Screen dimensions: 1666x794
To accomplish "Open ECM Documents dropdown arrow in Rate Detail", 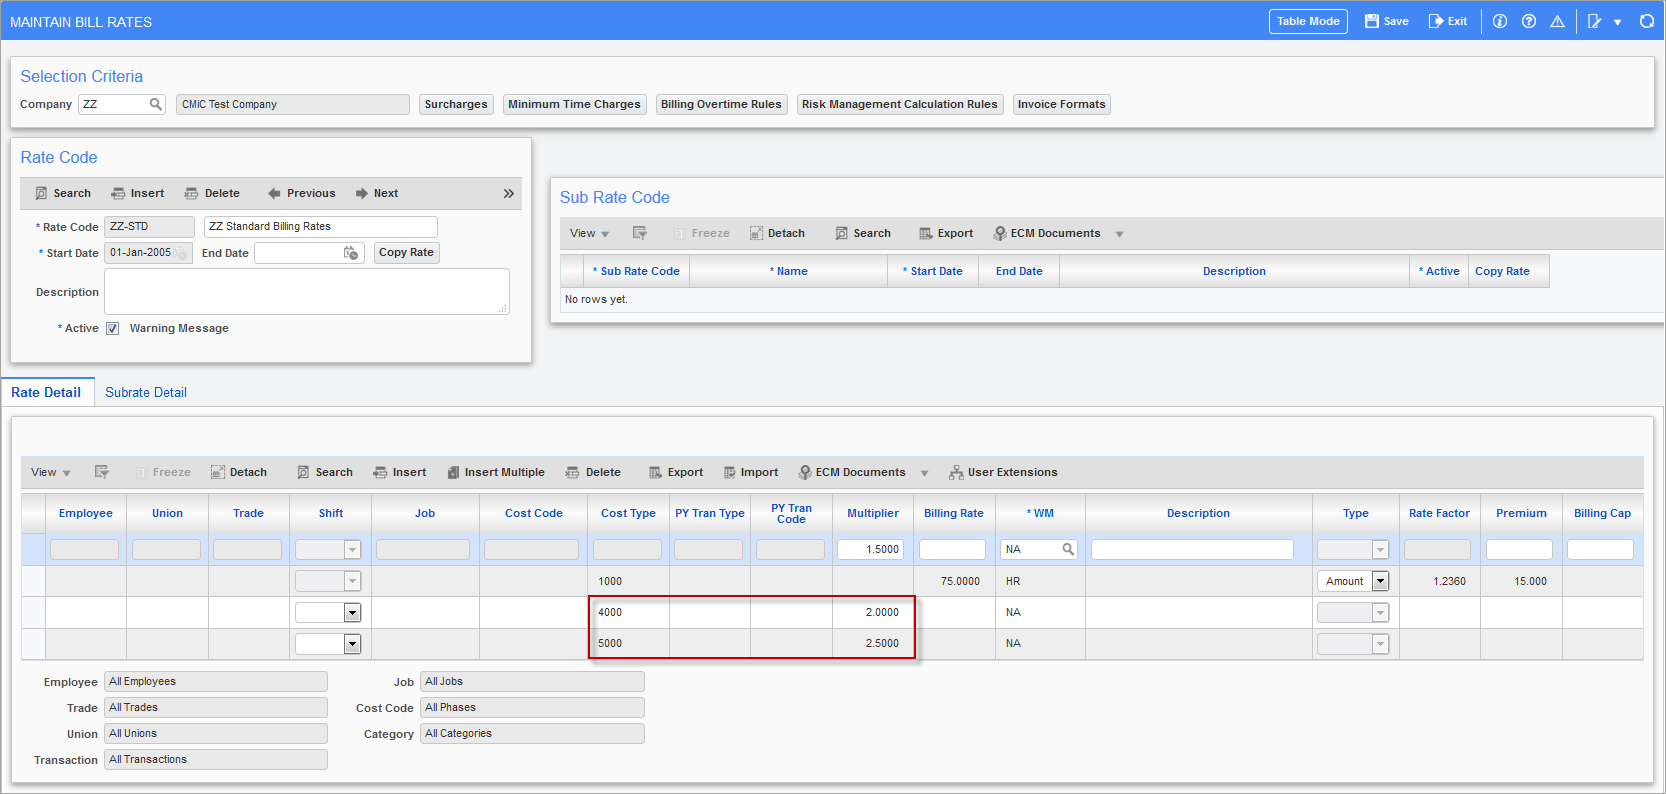I will [924, 473].
